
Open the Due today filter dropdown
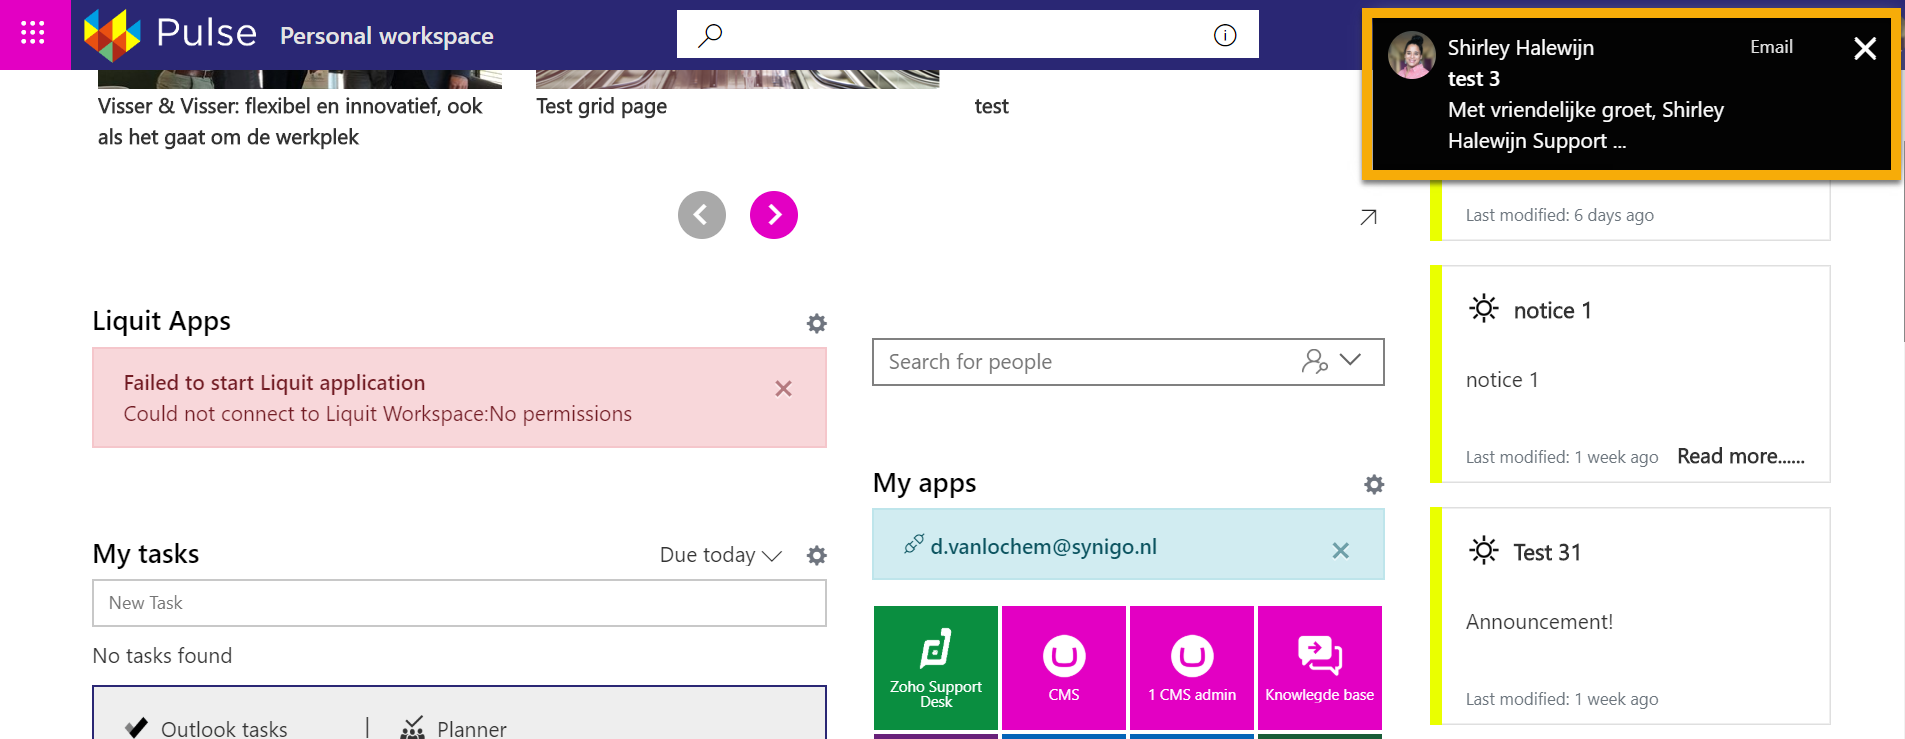click(720, 555)
